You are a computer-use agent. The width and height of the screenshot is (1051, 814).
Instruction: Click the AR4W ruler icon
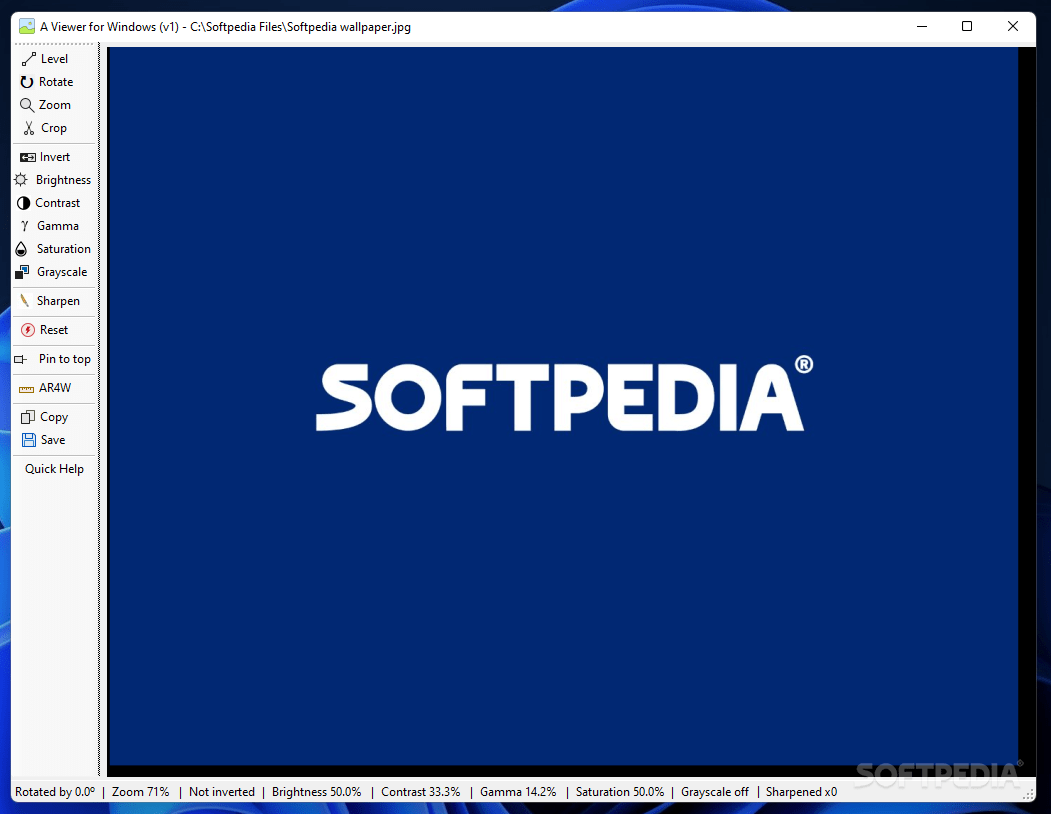tap(26, 389)
